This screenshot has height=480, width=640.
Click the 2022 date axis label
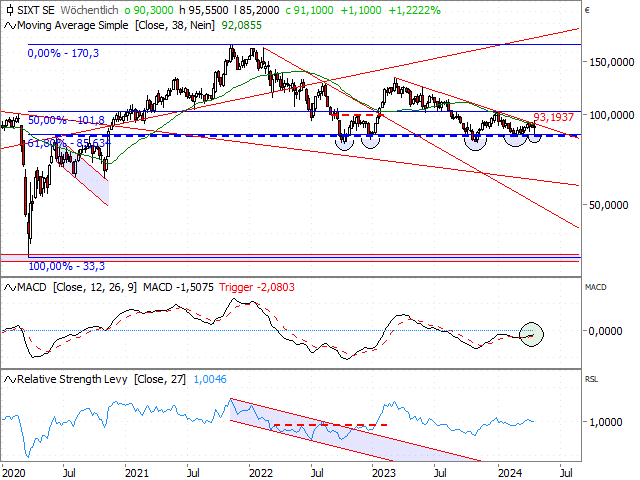pyautogui.click(x=261, y=473)
